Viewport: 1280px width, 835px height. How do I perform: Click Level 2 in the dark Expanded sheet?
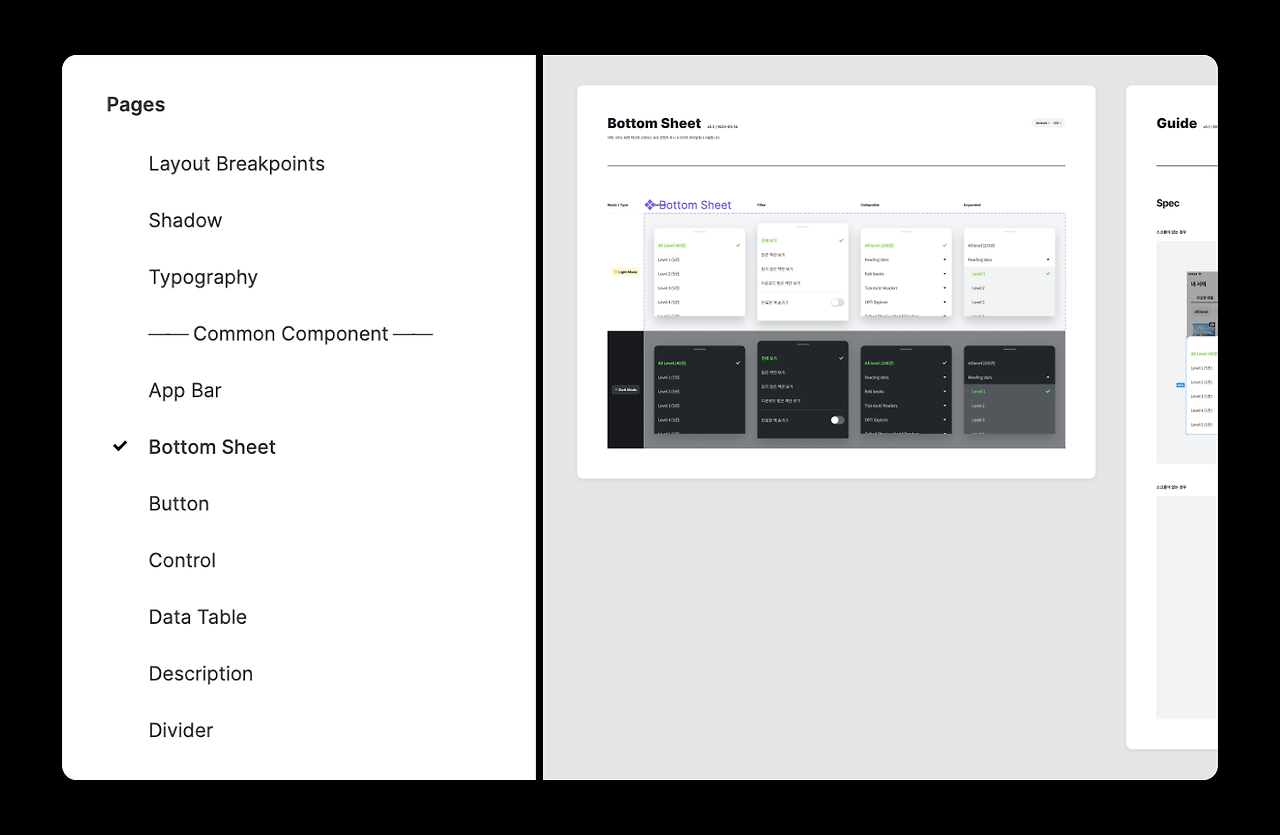[x=978, y=406]
